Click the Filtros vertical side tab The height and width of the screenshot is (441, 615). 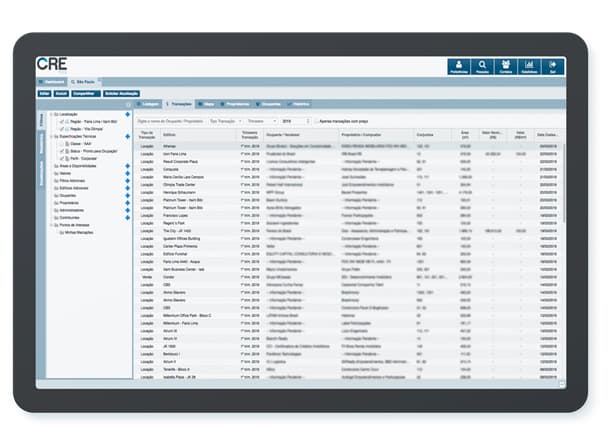pos(41,120)
